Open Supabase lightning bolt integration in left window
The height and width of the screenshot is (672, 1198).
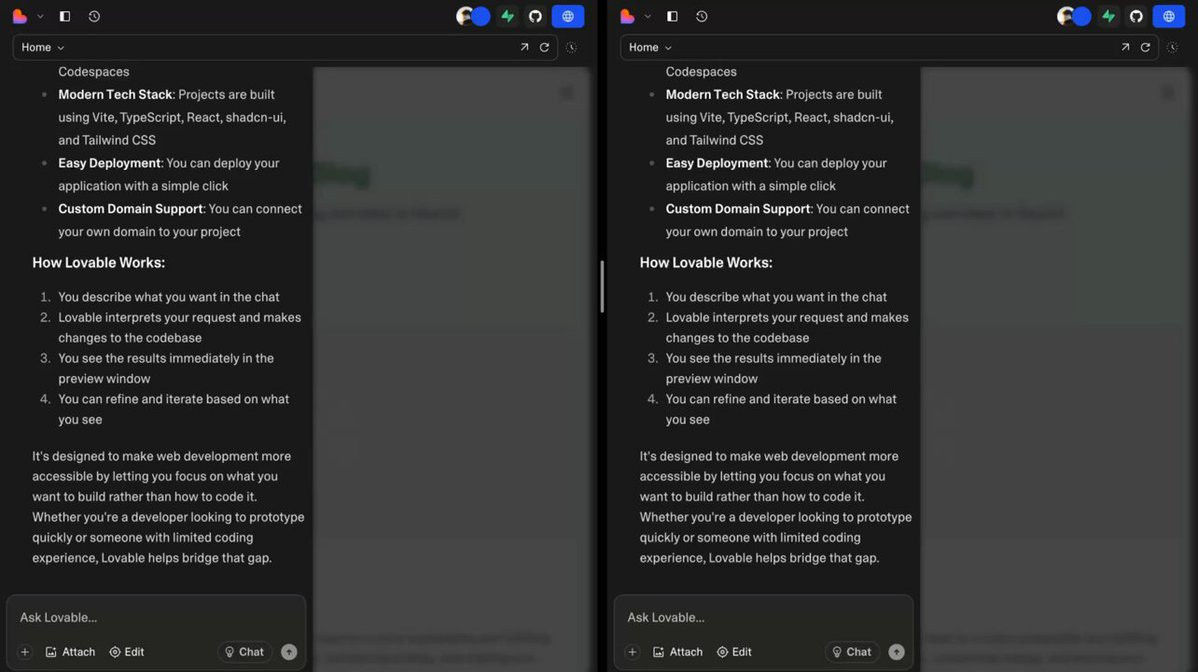click(x=507, y=16)
